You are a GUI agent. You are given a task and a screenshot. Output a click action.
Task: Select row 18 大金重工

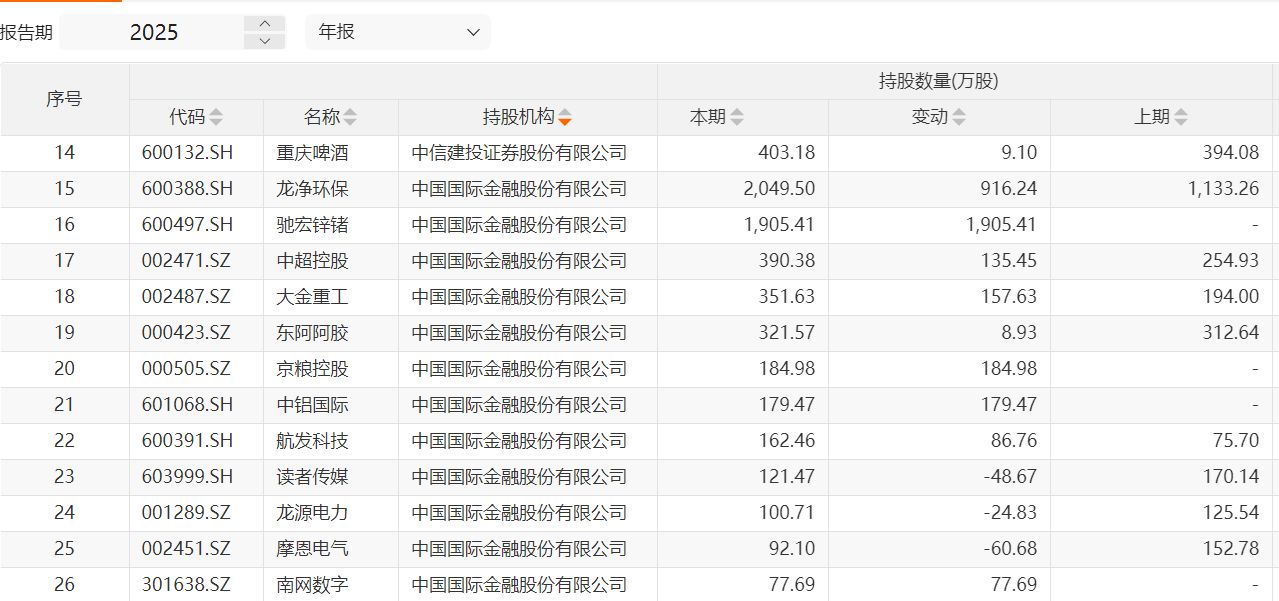[312, 297]
